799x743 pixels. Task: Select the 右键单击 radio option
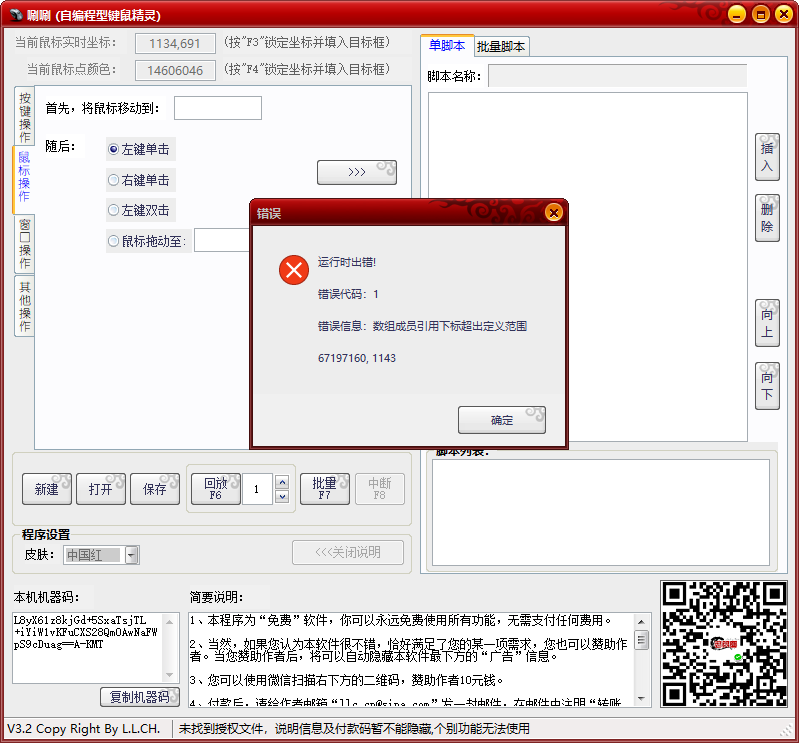[113, 180]
